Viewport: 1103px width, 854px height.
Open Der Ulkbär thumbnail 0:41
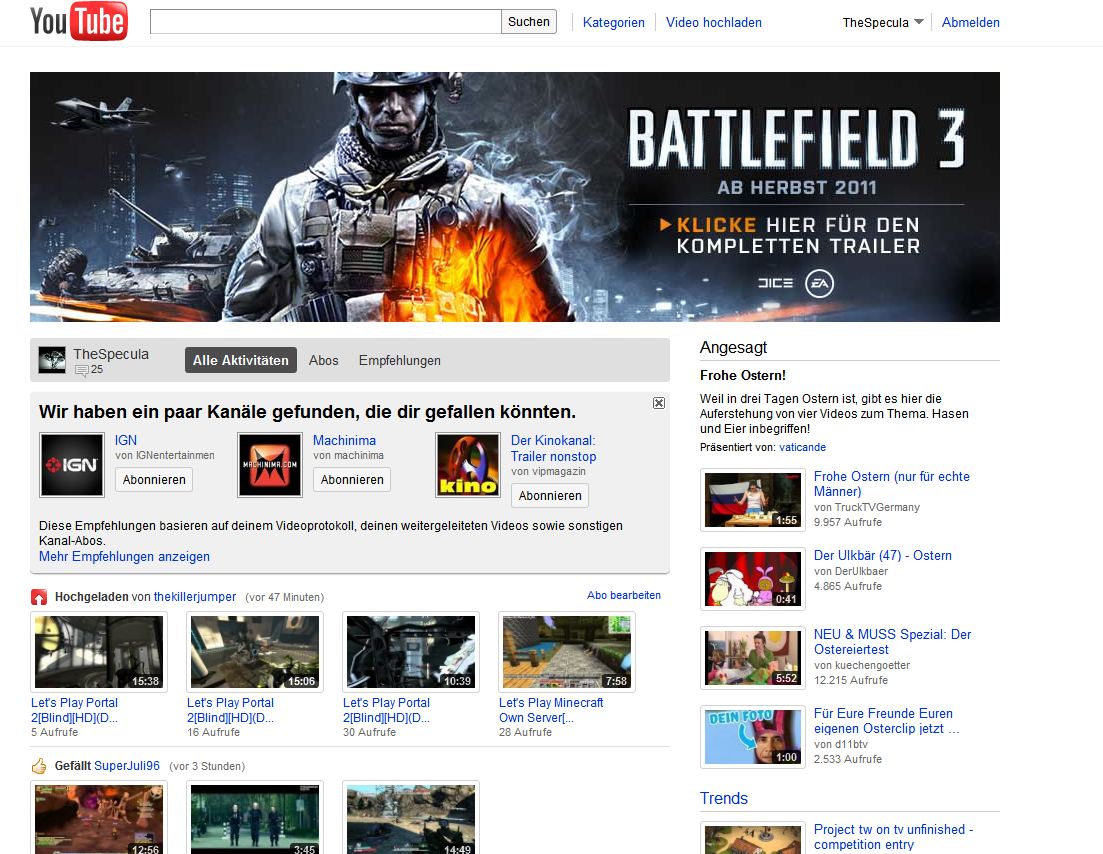(753, 579)
